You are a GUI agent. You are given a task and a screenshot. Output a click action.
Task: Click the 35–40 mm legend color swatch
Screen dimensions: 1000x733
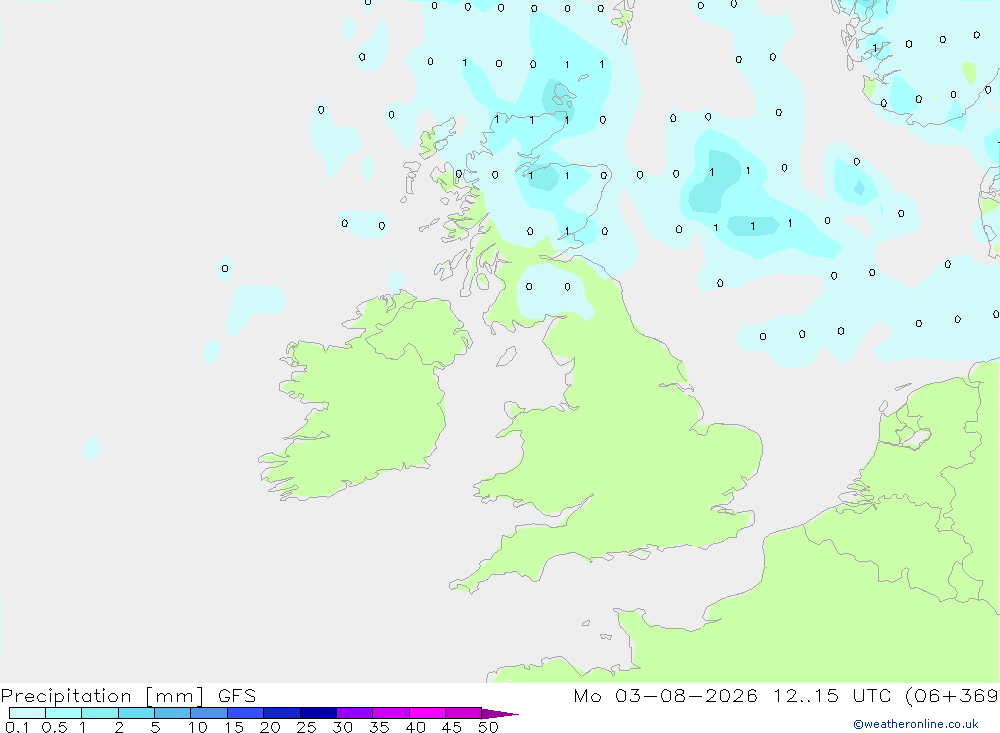click(x=391, y=713)
